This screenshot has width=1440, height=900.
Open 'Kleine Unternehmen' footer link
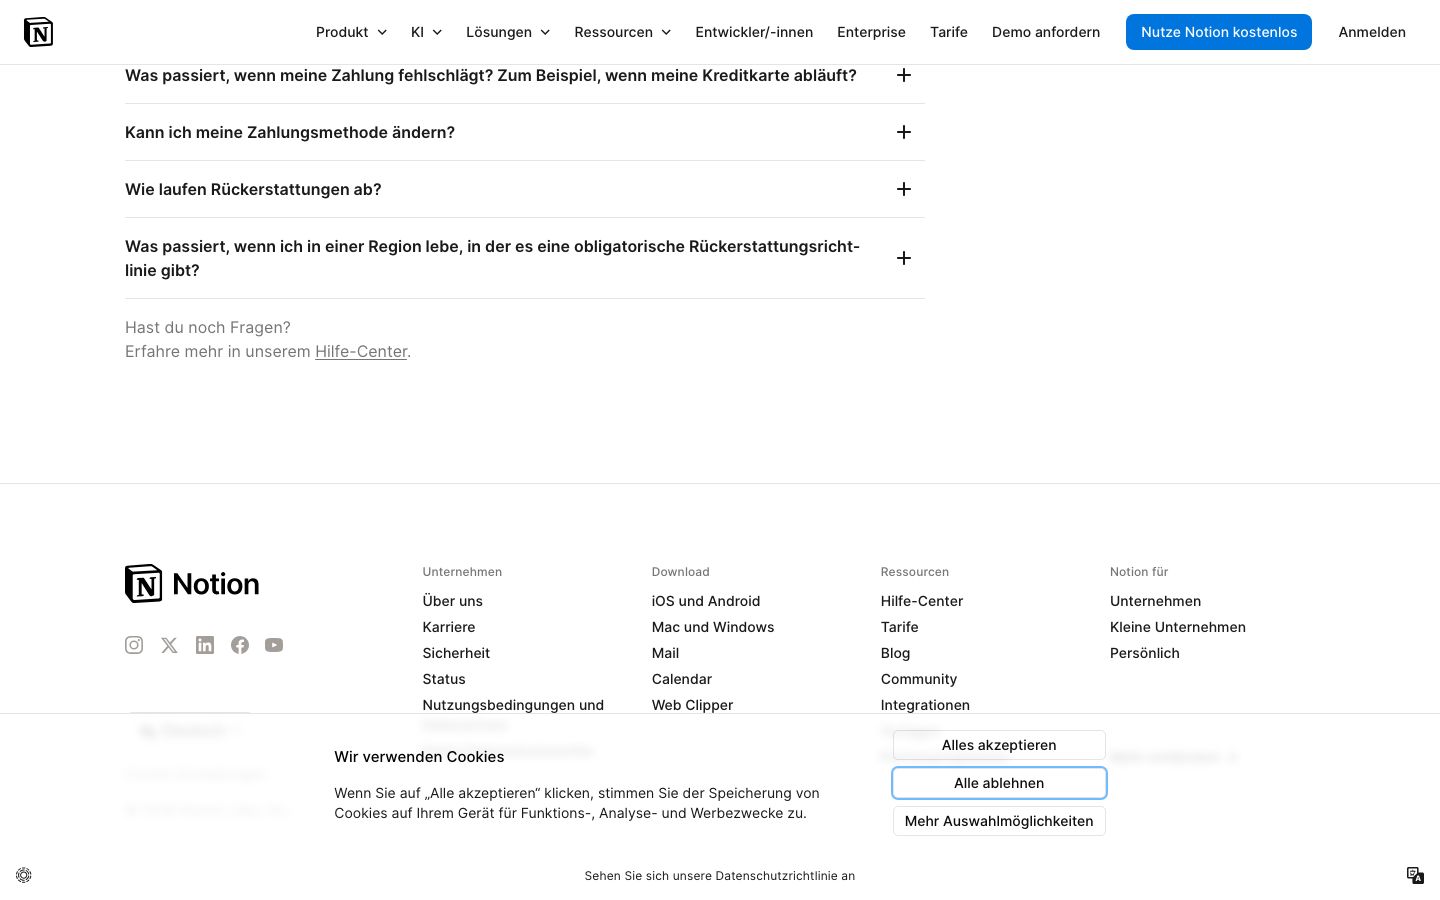(1178, 627)
